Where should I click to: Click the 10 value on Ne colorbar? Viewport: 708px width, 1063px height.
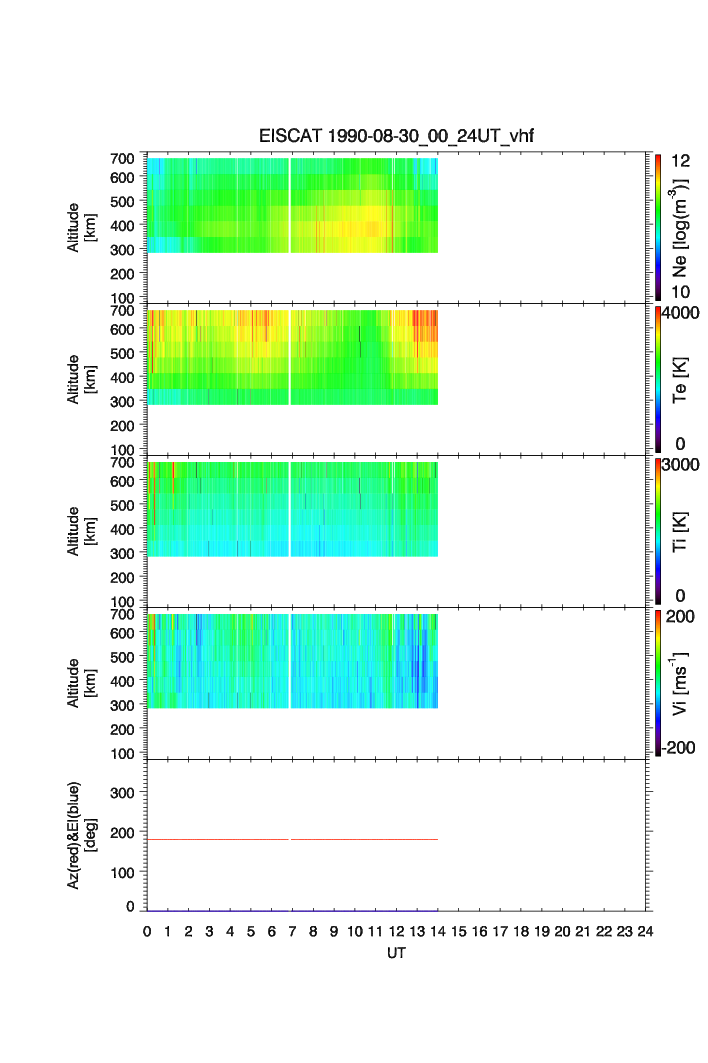[x=681, y=292]
